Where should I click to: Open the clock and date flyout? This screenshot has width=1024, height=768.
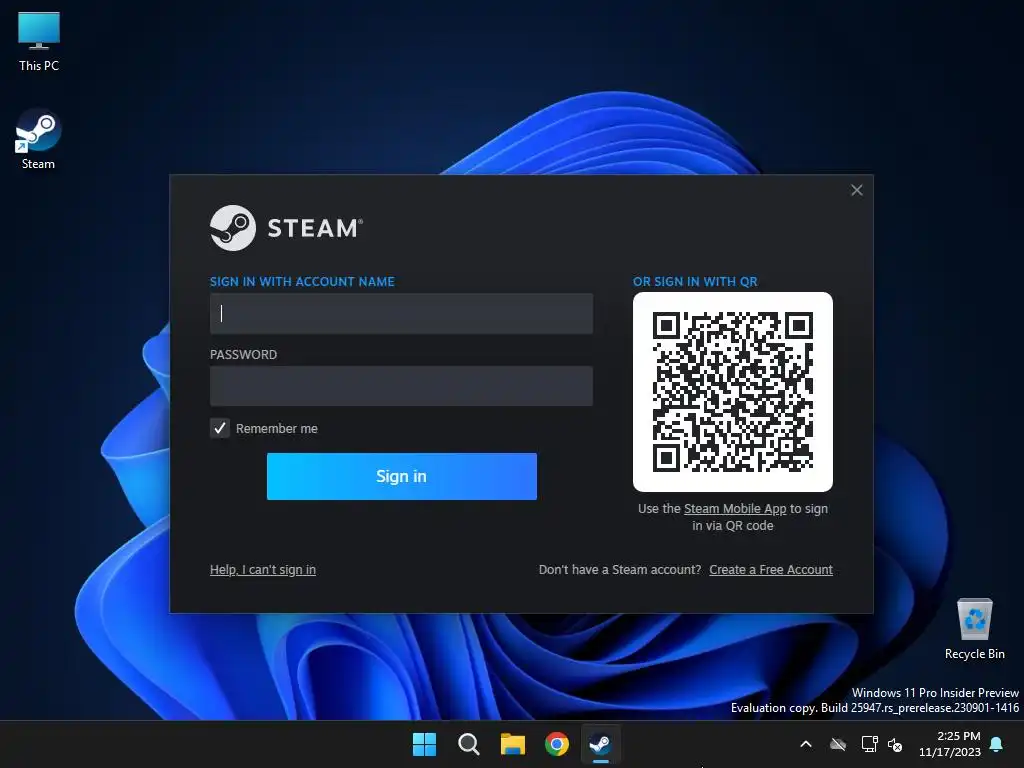[x=950, y=744]
